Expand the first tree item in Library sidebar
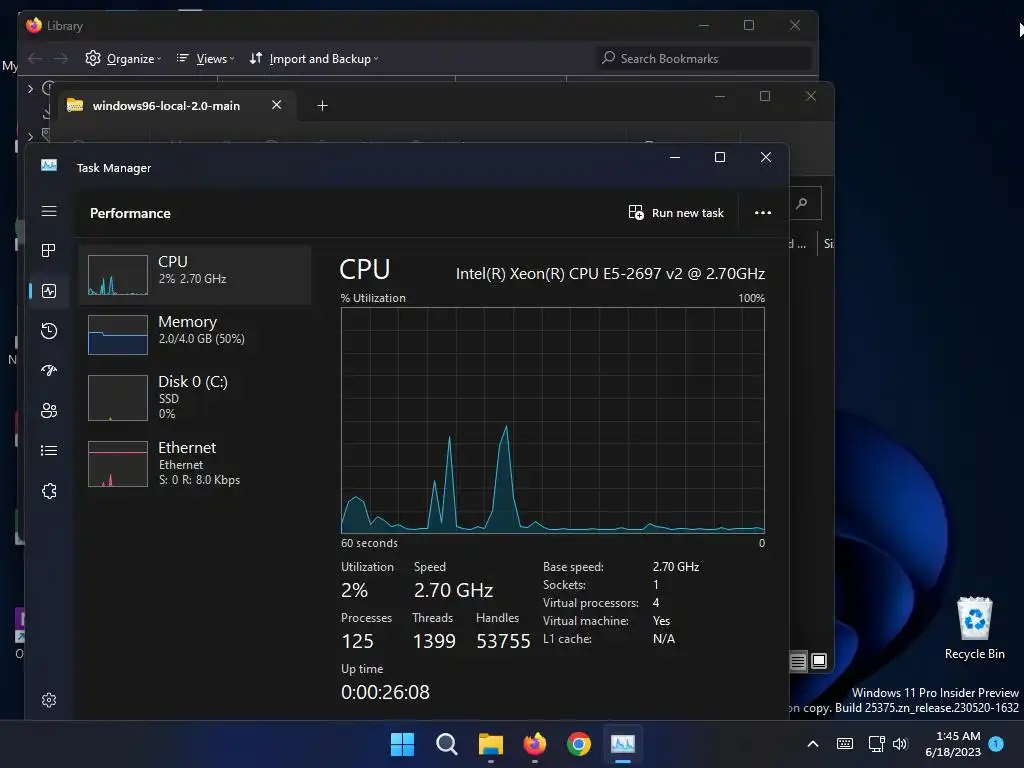Screen dimensions: 1024x768 pos(30,88)
